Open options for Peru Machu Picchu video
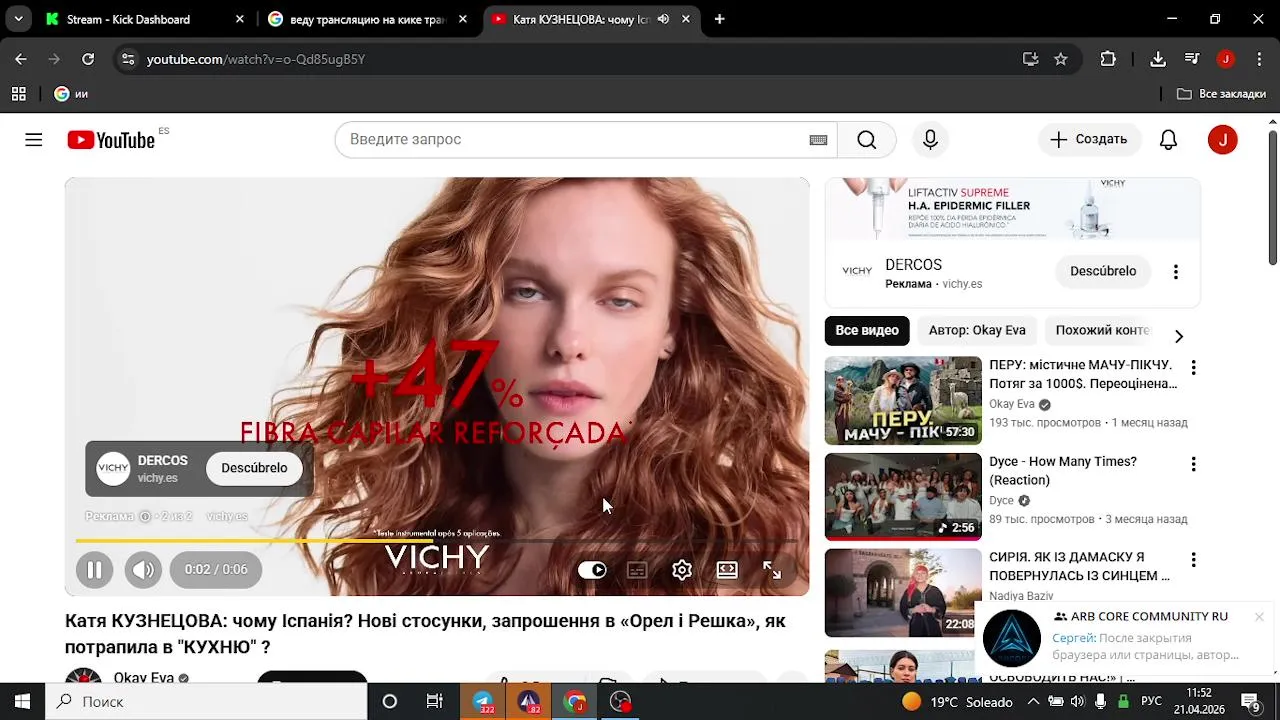 coord(1192,368)
